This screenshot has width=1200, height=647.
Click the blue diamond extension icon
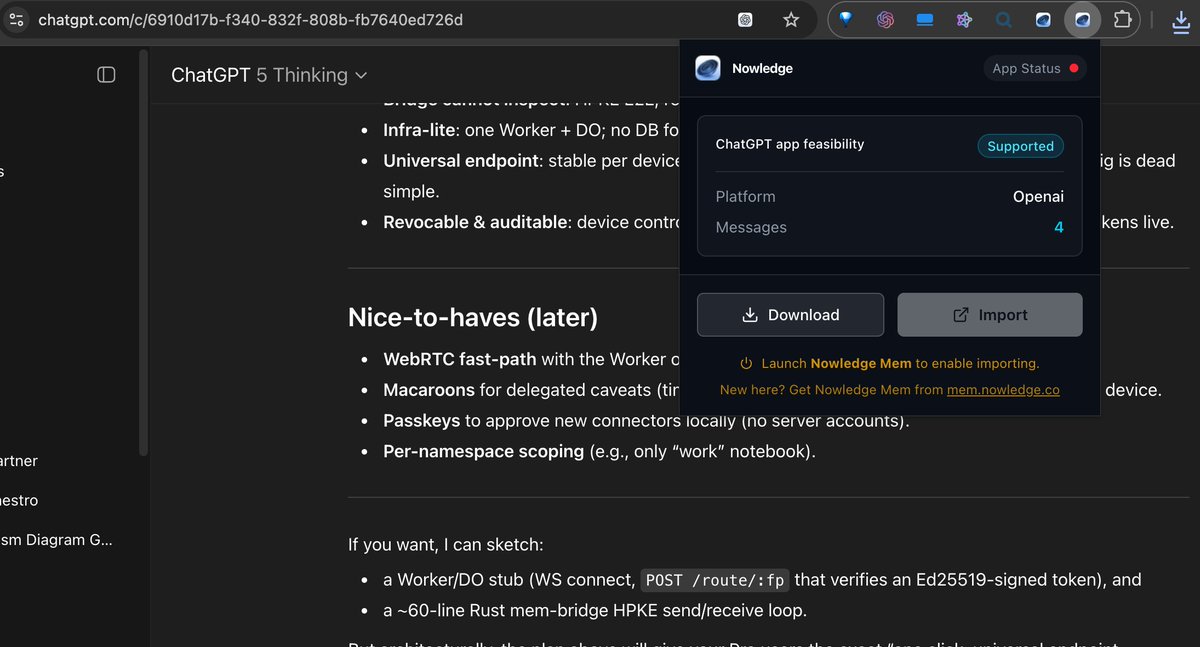pos(846,20)
